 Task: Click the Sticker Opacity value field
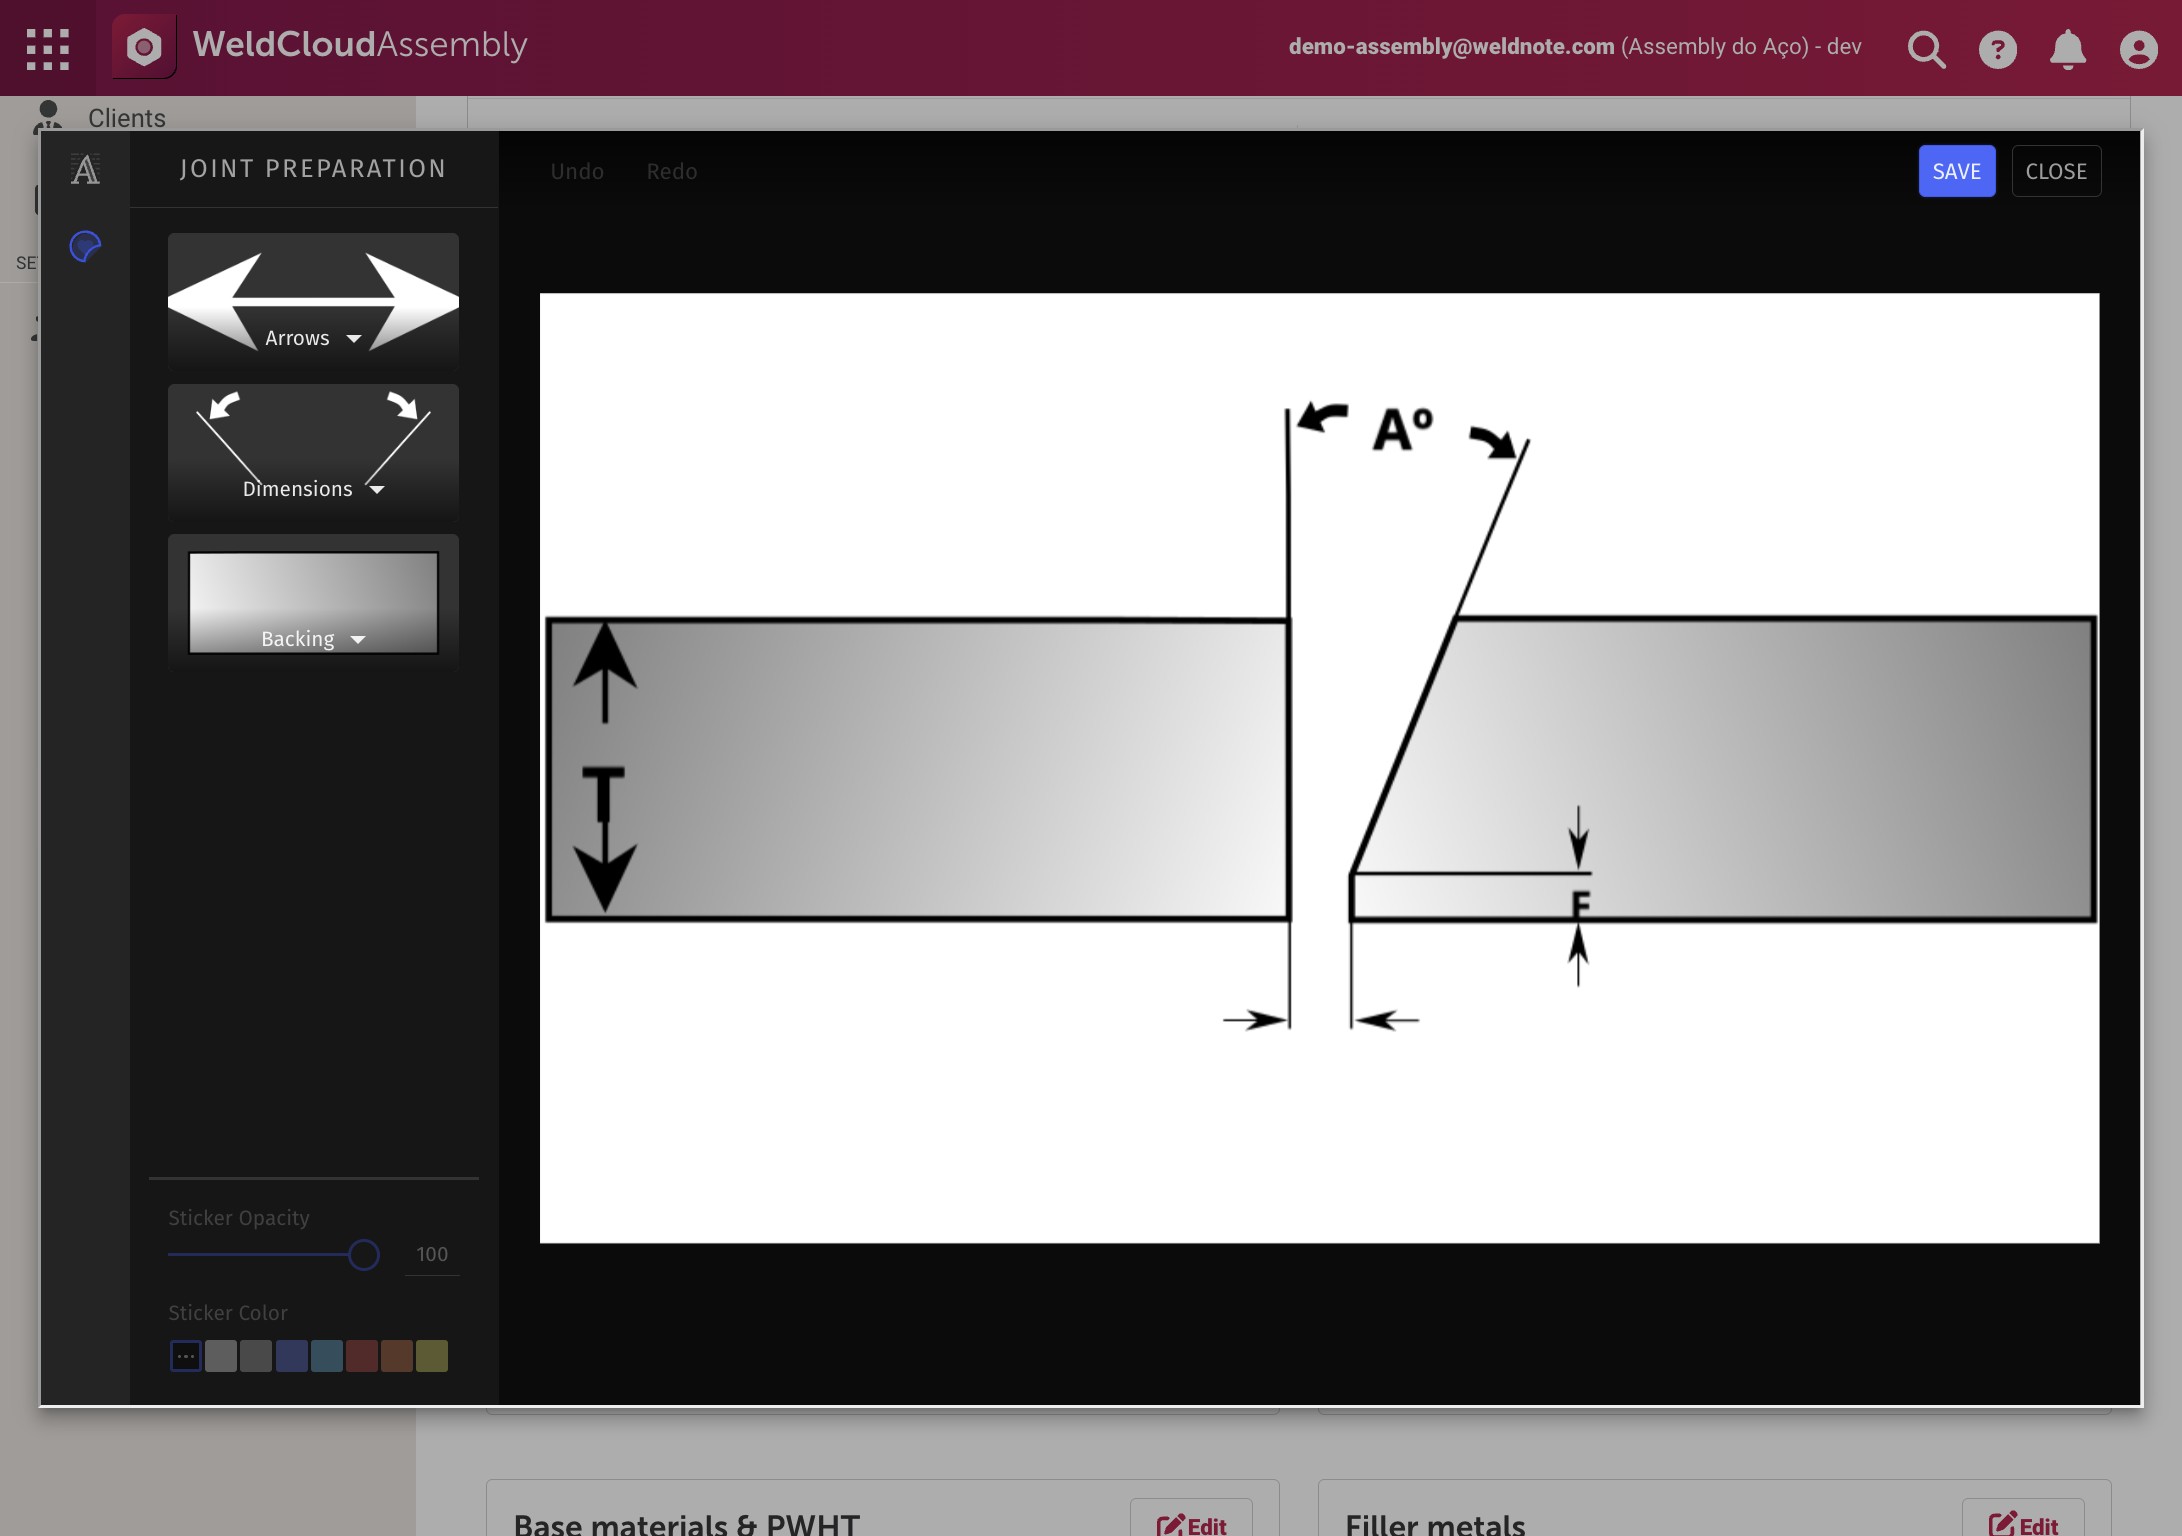432,1254
